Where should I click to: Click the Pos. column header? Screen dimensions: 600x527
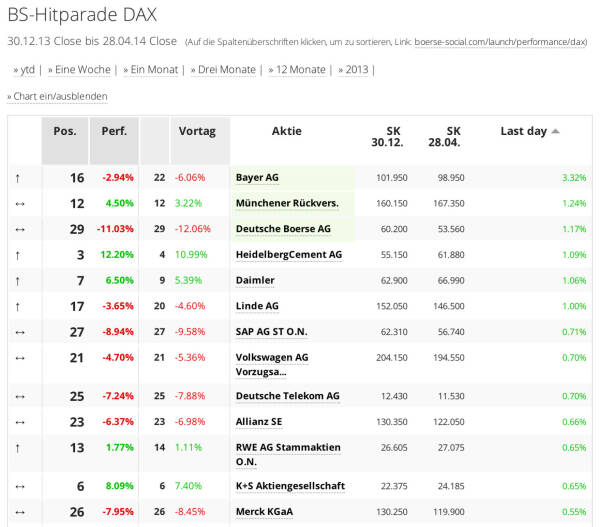(65, 131)
